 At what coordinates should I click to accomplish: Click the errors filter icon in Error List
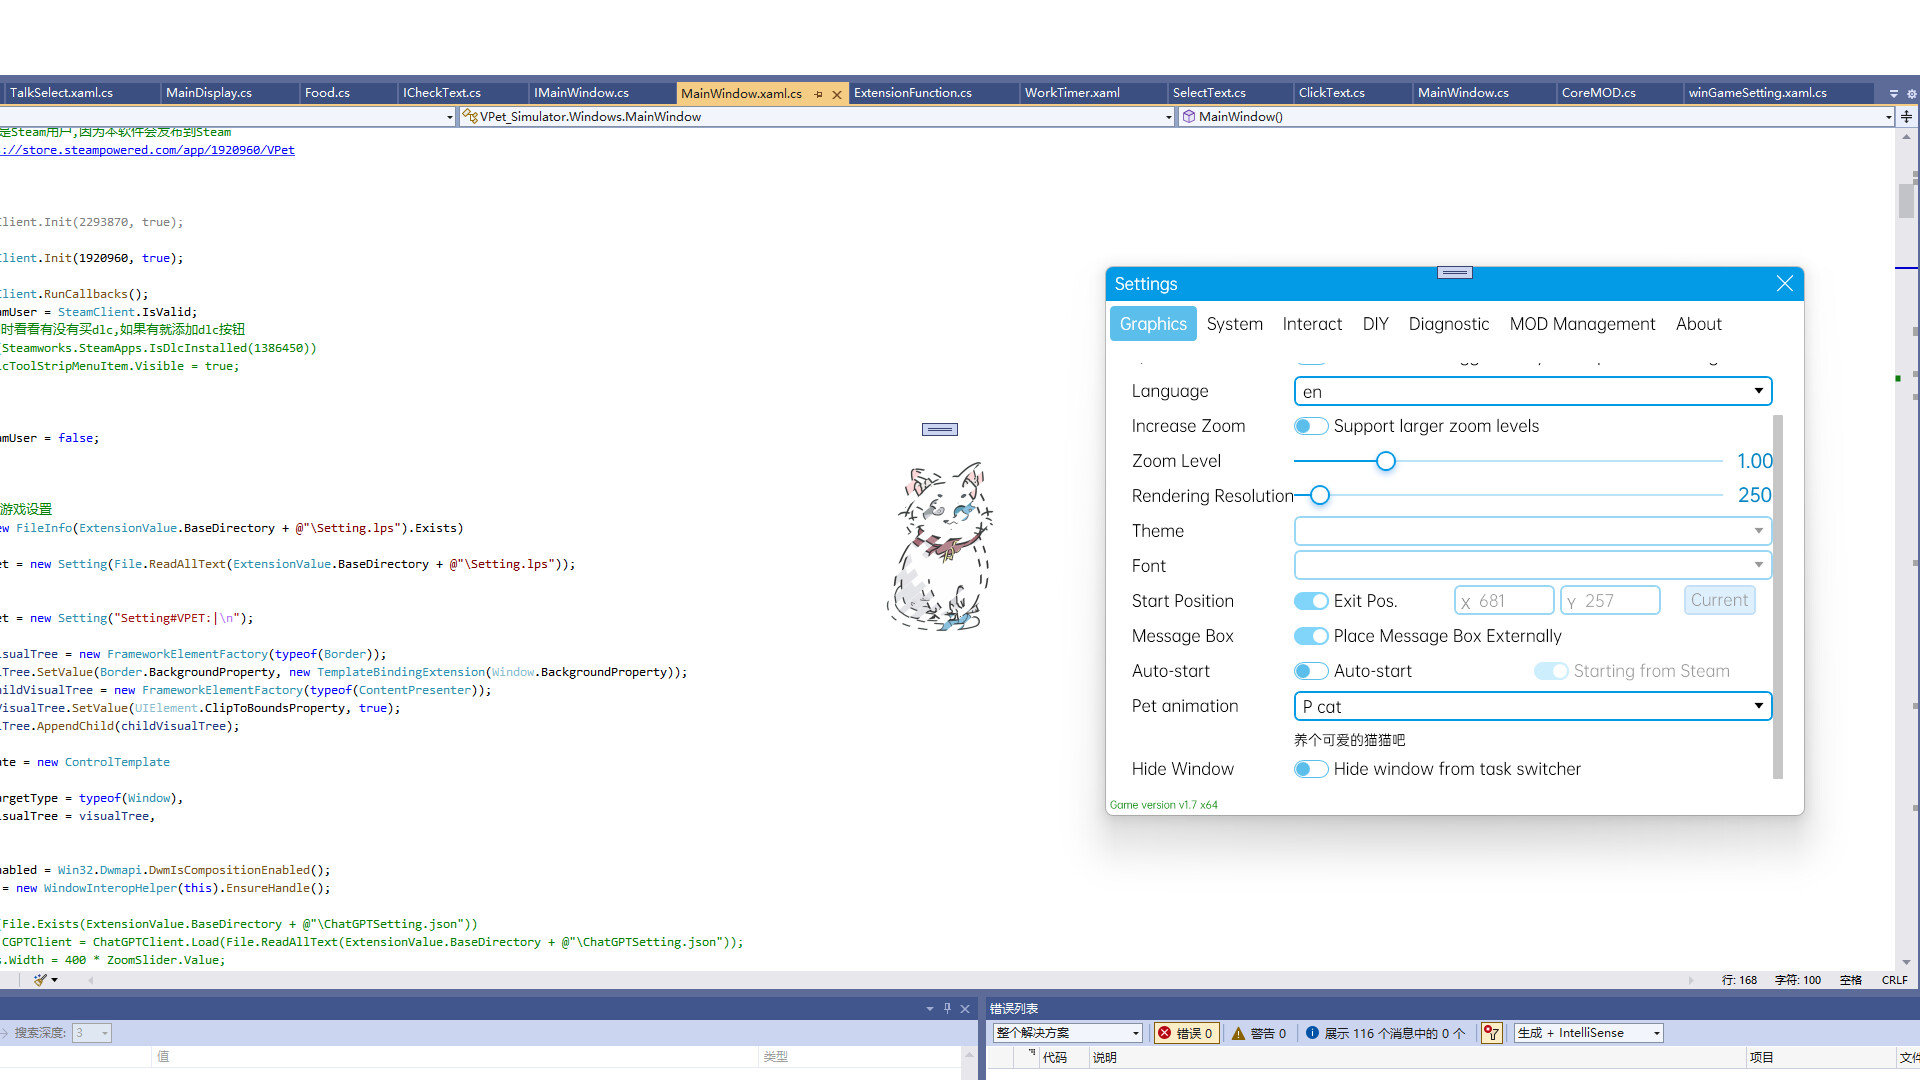tap(1492, 1033)
